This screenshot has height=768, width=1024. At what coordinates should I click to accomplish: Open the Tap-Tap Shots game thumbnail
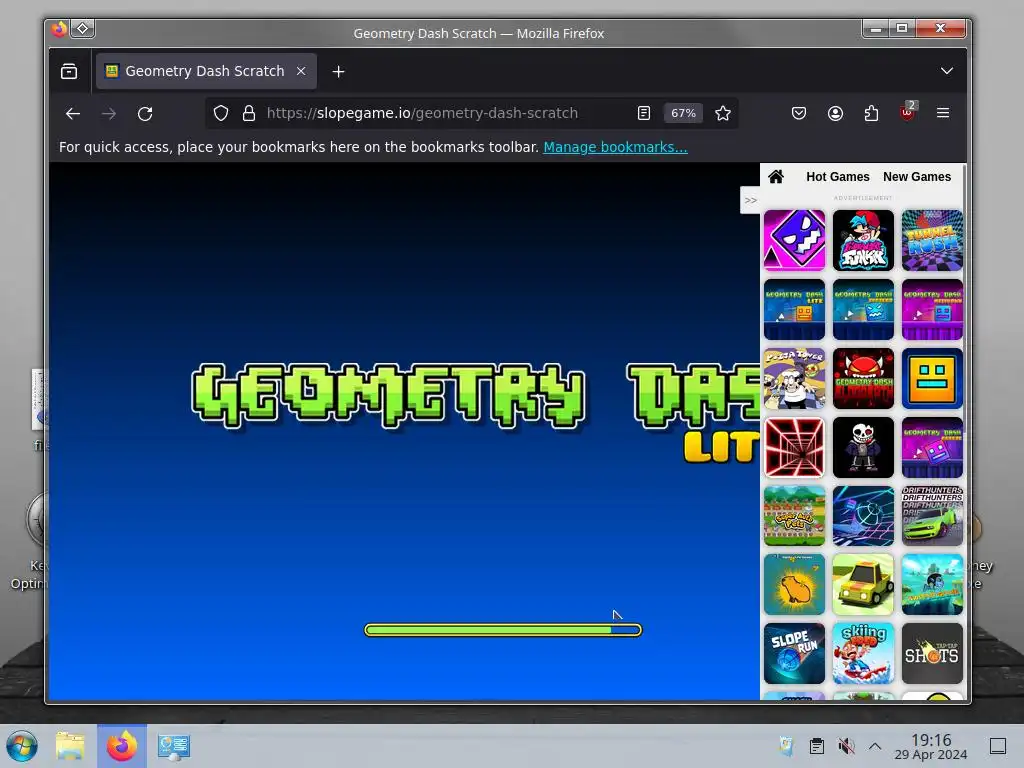click(x=932, y=653)
